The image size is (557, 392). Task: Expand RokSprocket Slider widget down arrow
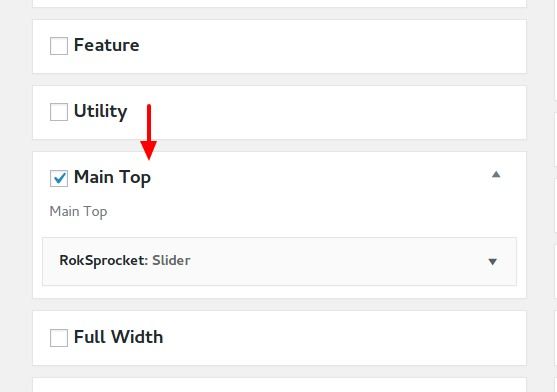coord(492,262)
